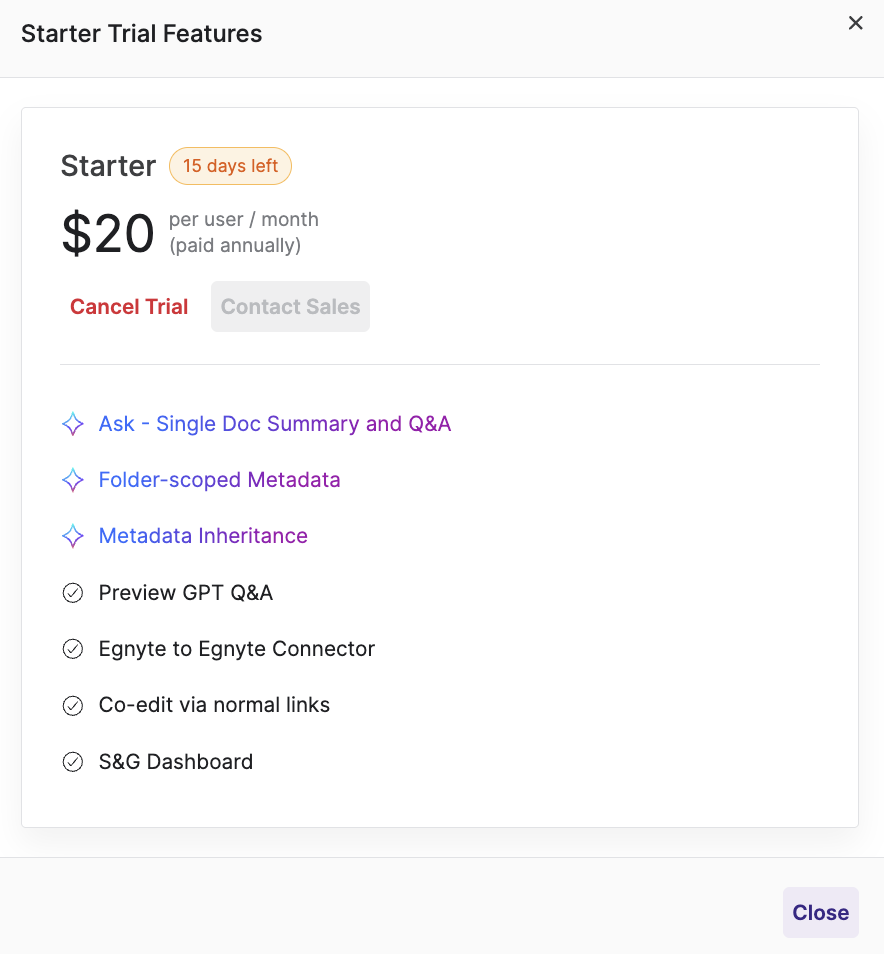Click the checkmark icon beside S&G Dashboard
Screen dimensions: 884x954
coord(72,761)
